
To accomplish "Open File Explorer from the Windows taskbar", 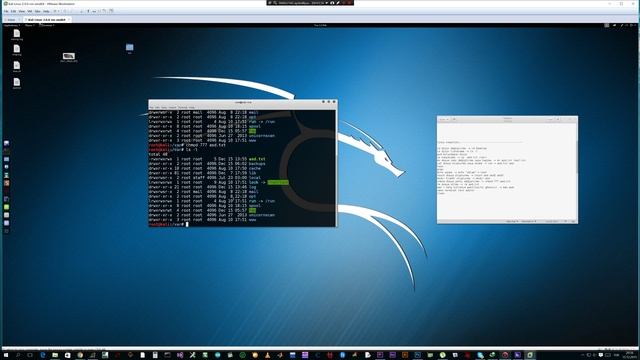I will [x=55, y=355].
